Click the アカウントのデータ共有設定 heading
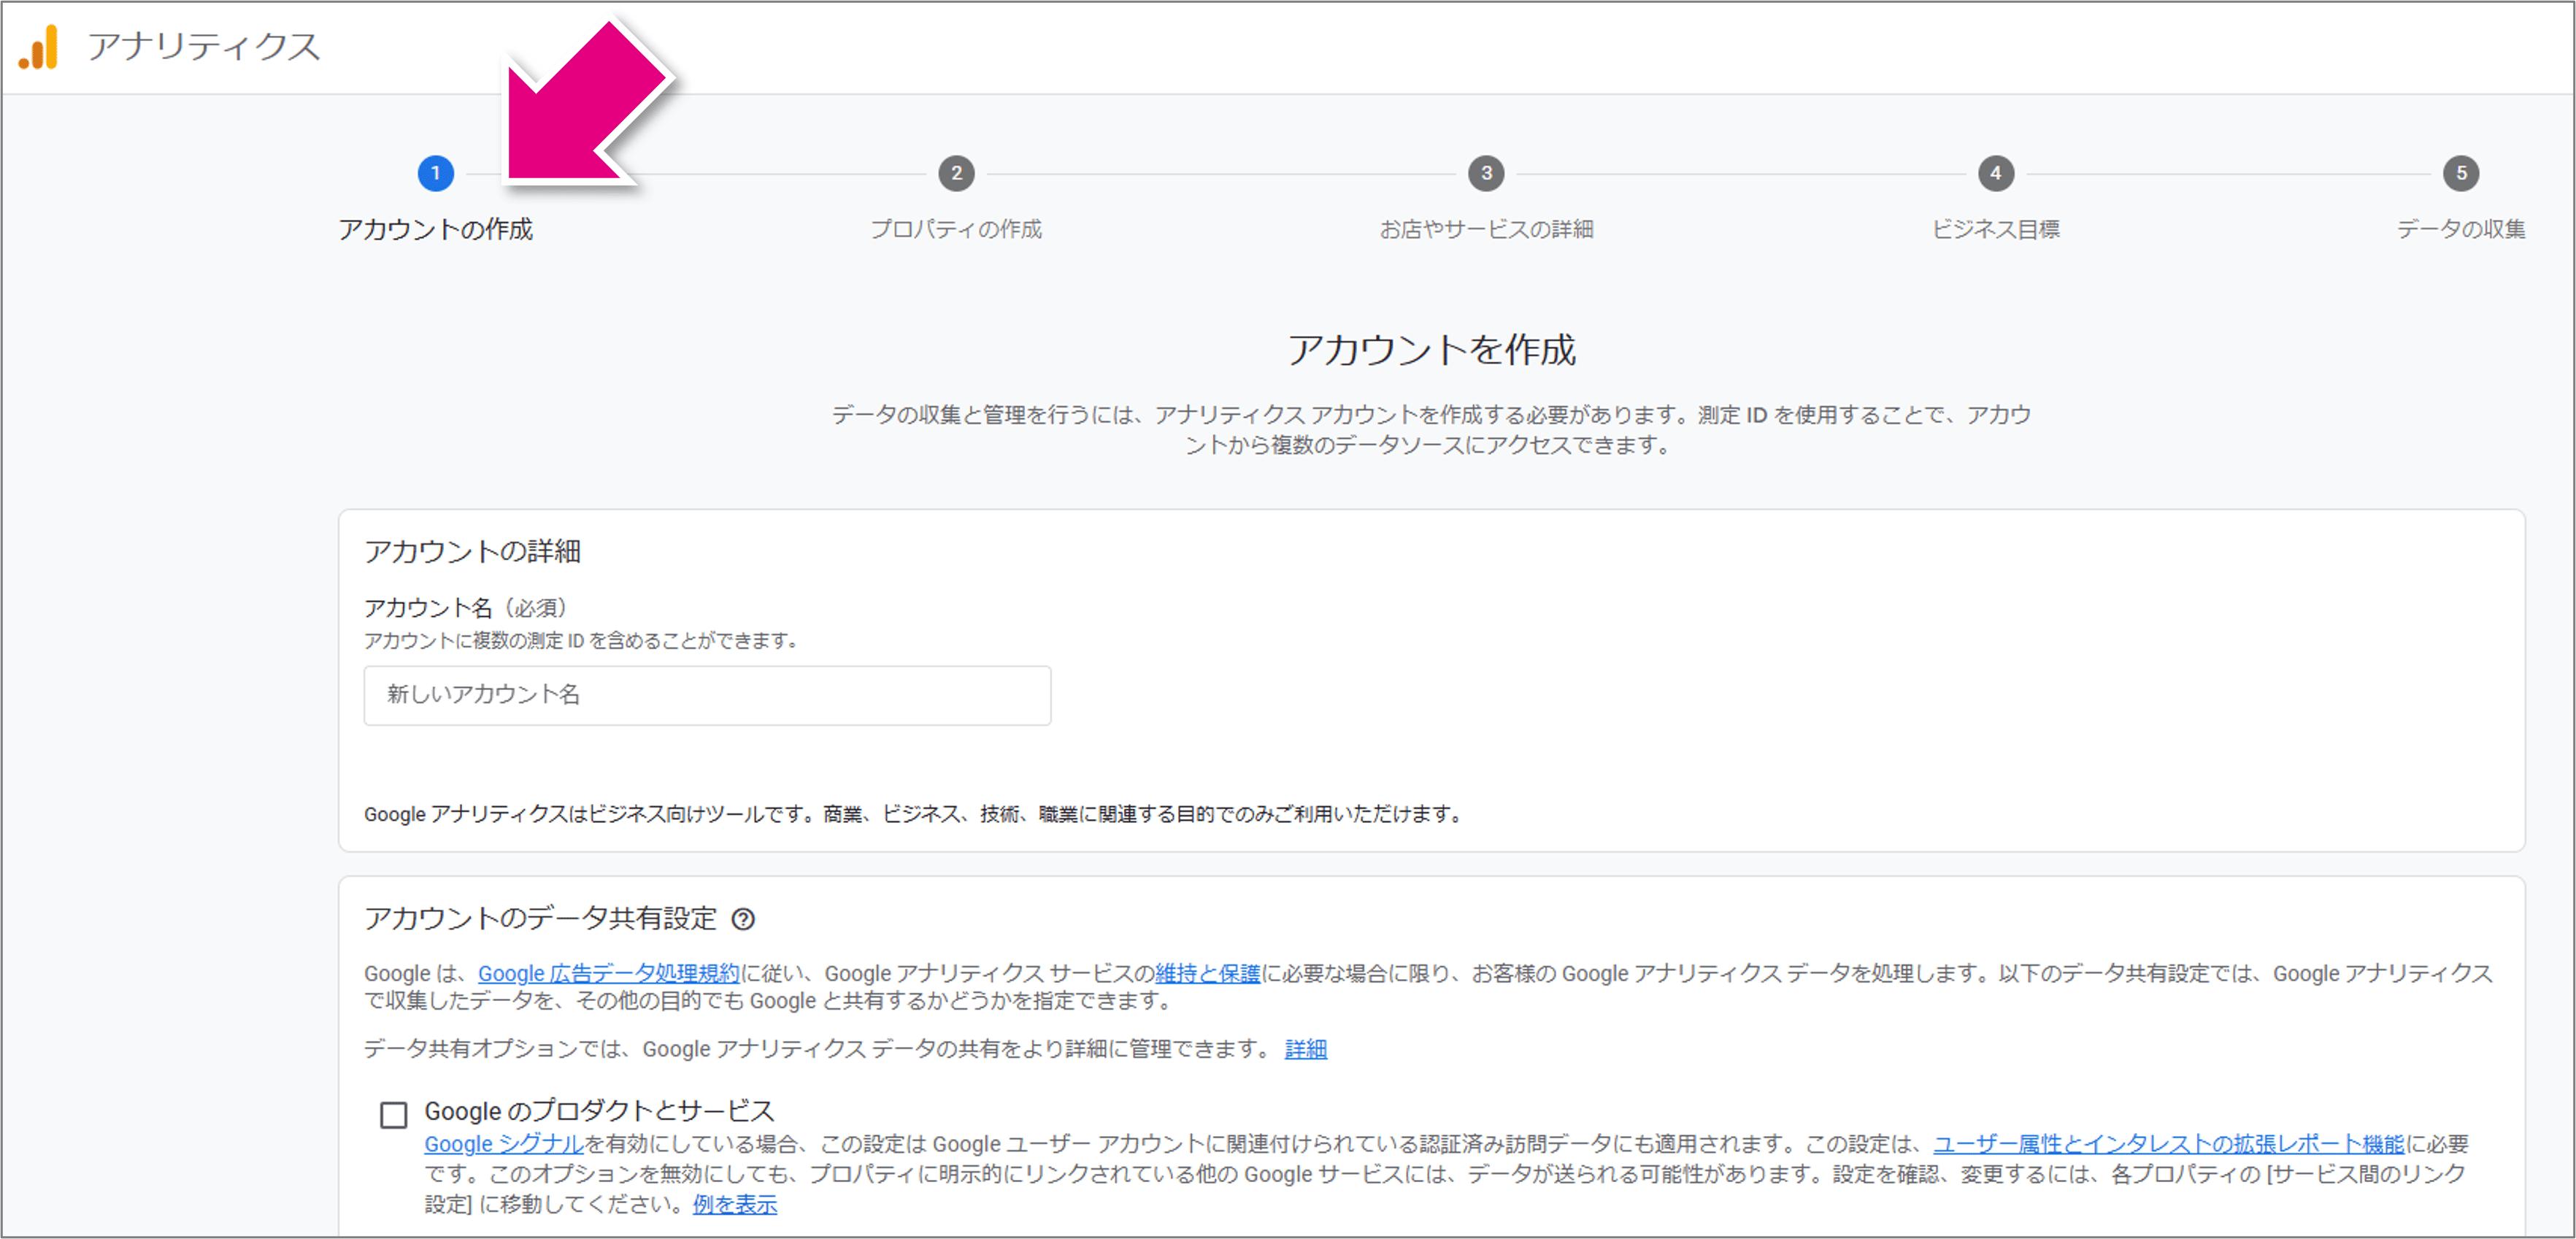This screenshot has width=2576, height=1239. tap(540, 918)
